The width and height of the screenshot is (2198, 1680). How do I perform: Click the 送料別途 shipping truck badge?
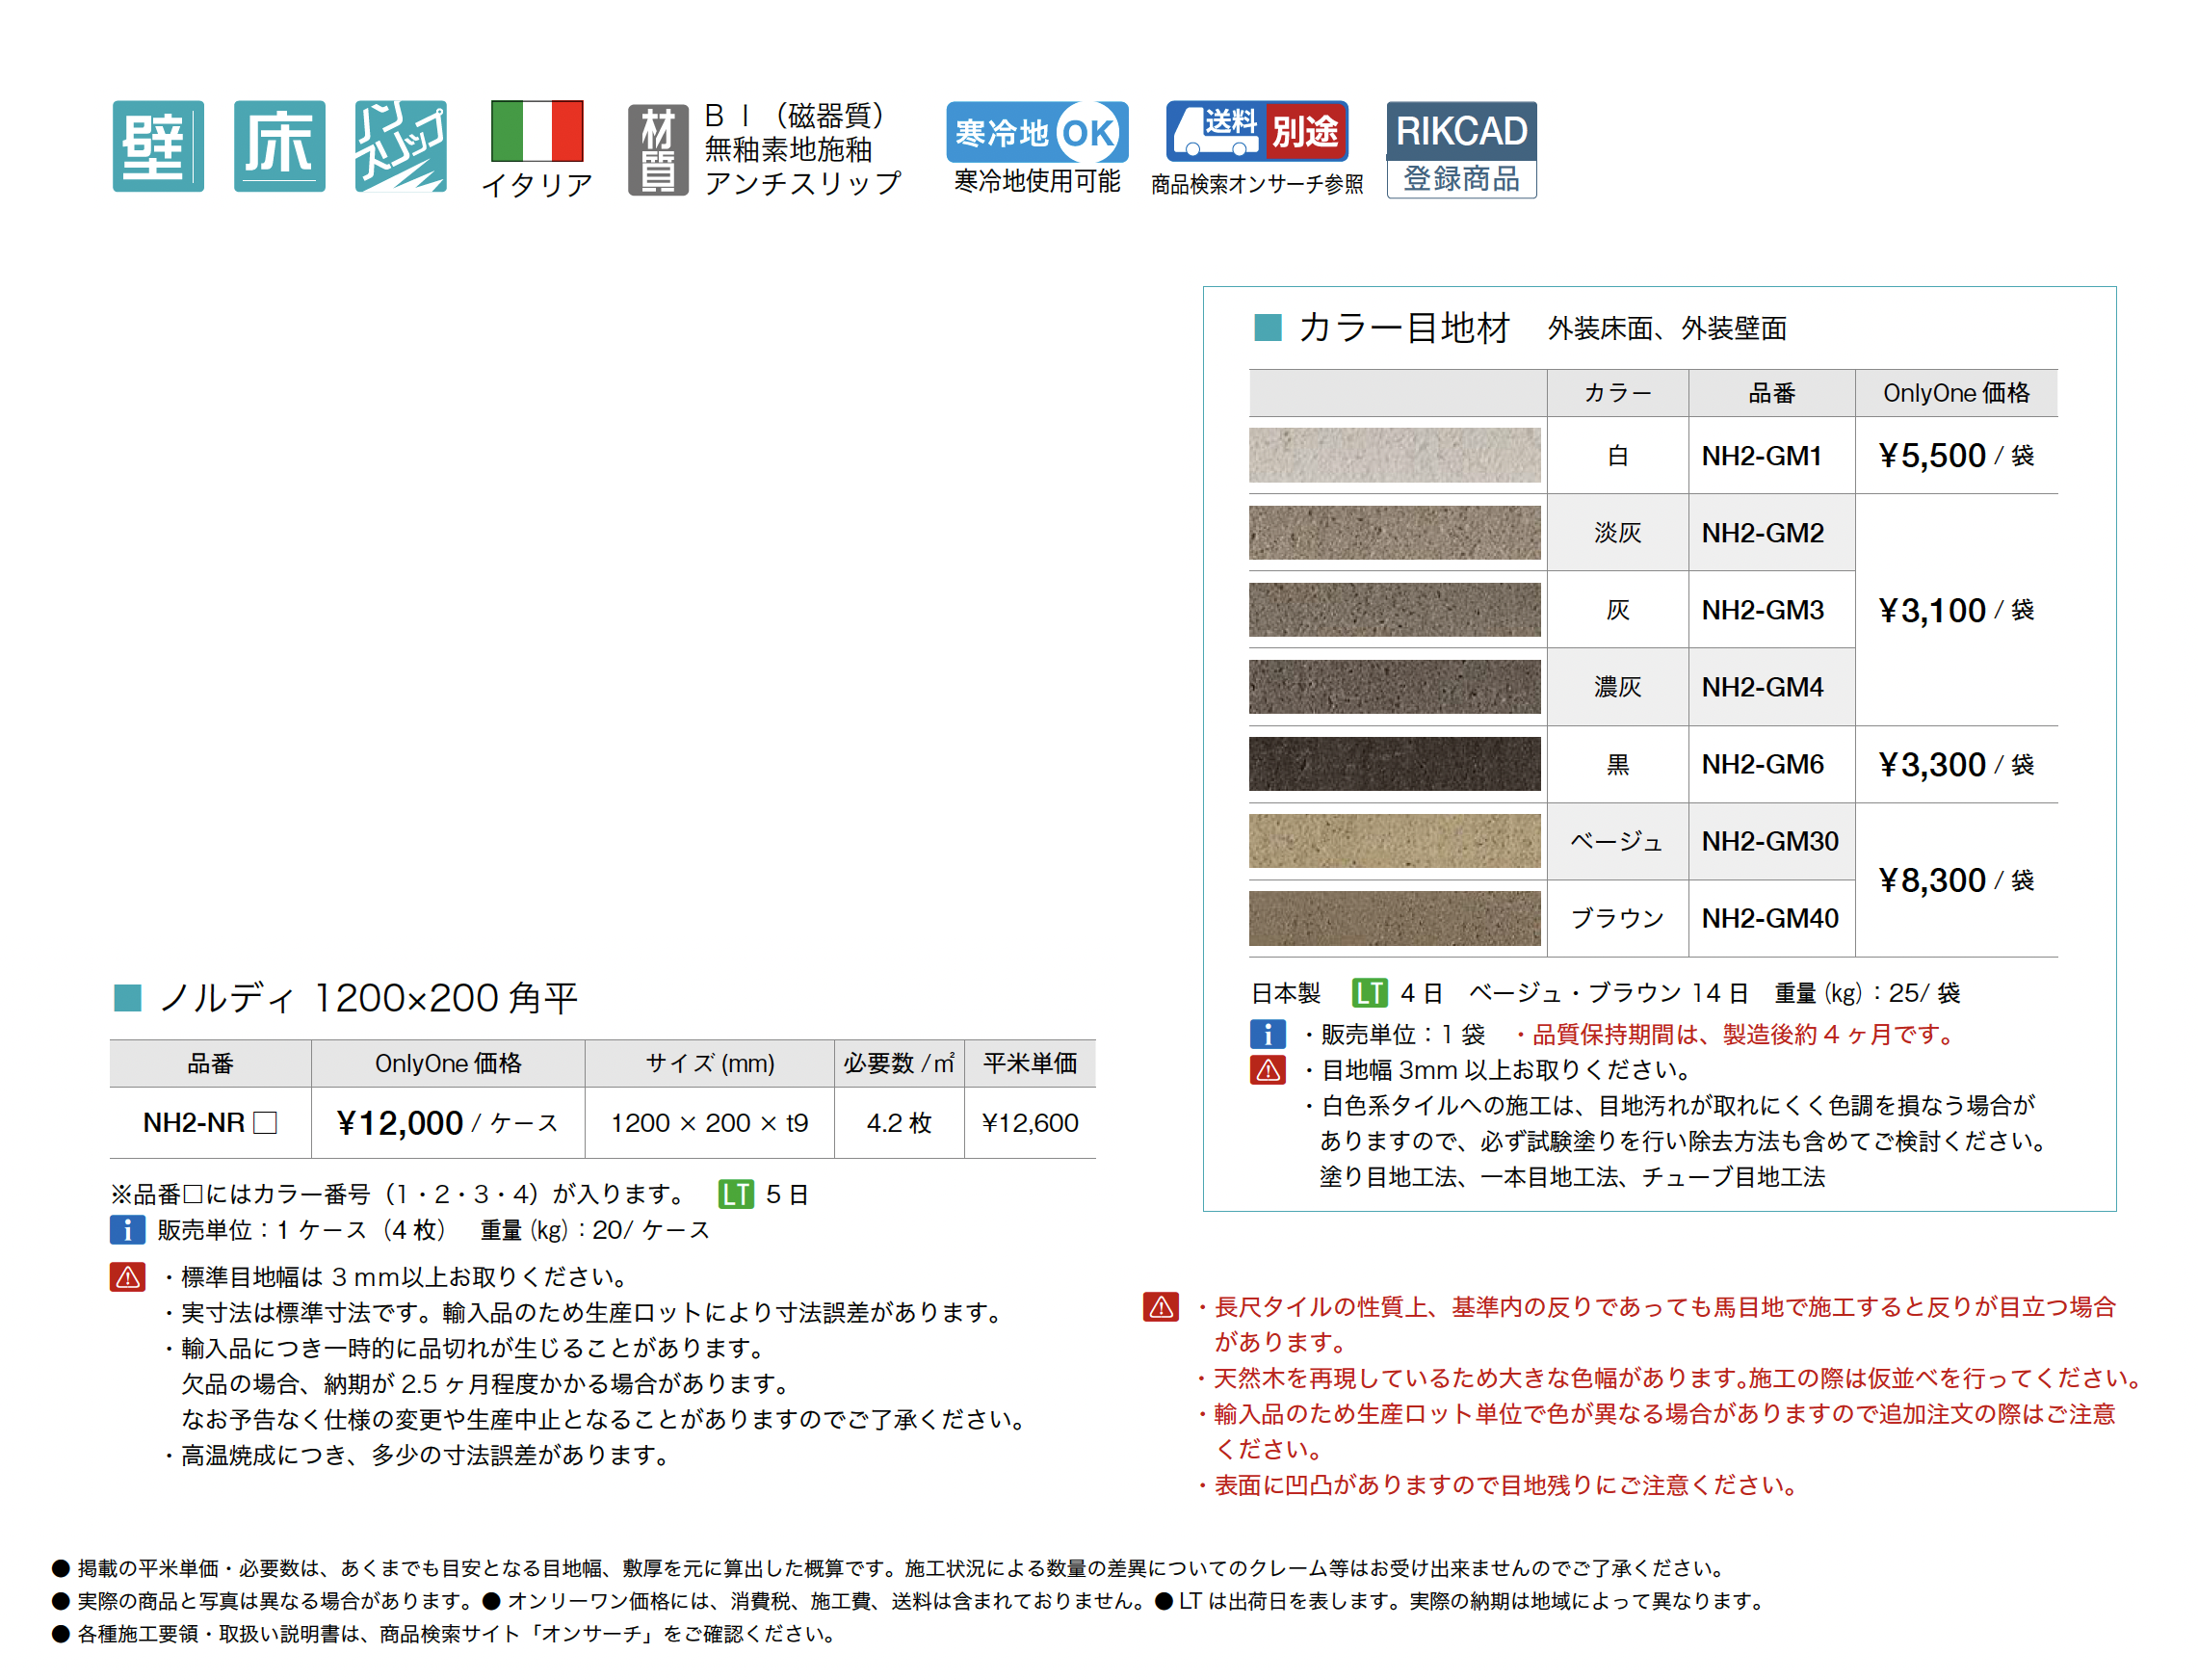(1256, 131)
